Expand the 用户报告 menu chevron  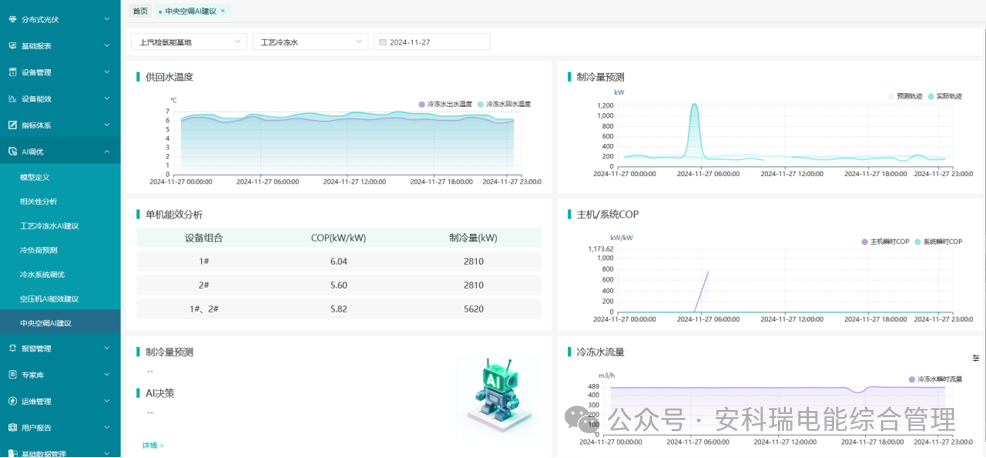107,428
